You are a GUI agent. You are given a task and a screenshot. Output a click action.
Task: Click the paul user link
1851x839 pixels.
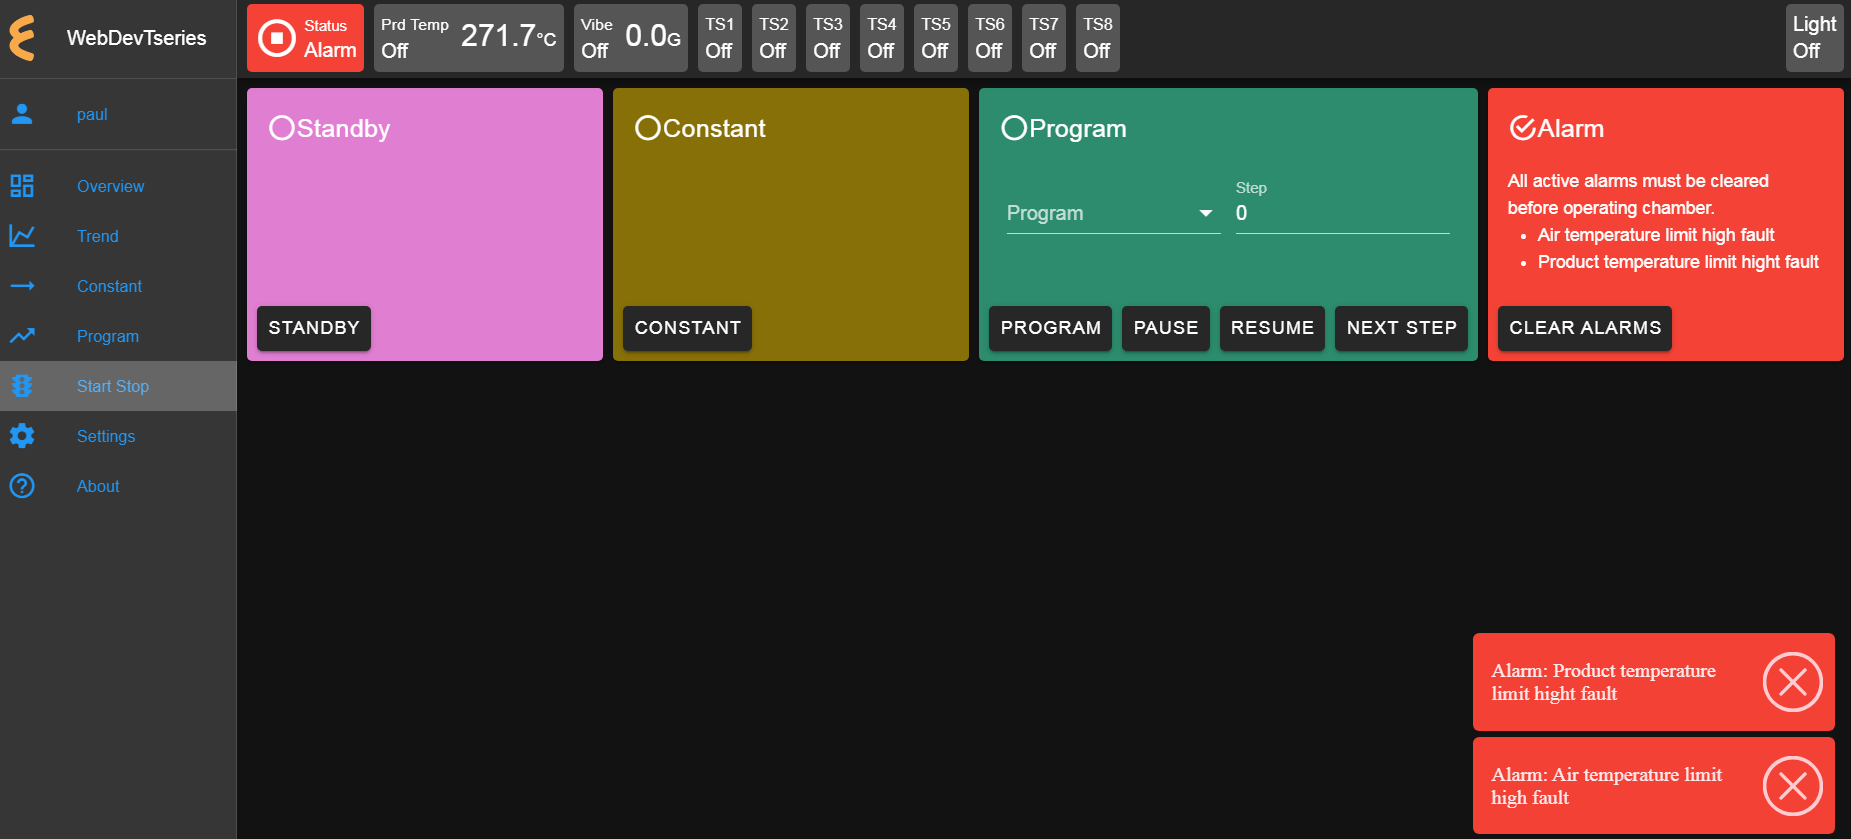(92, 114)
